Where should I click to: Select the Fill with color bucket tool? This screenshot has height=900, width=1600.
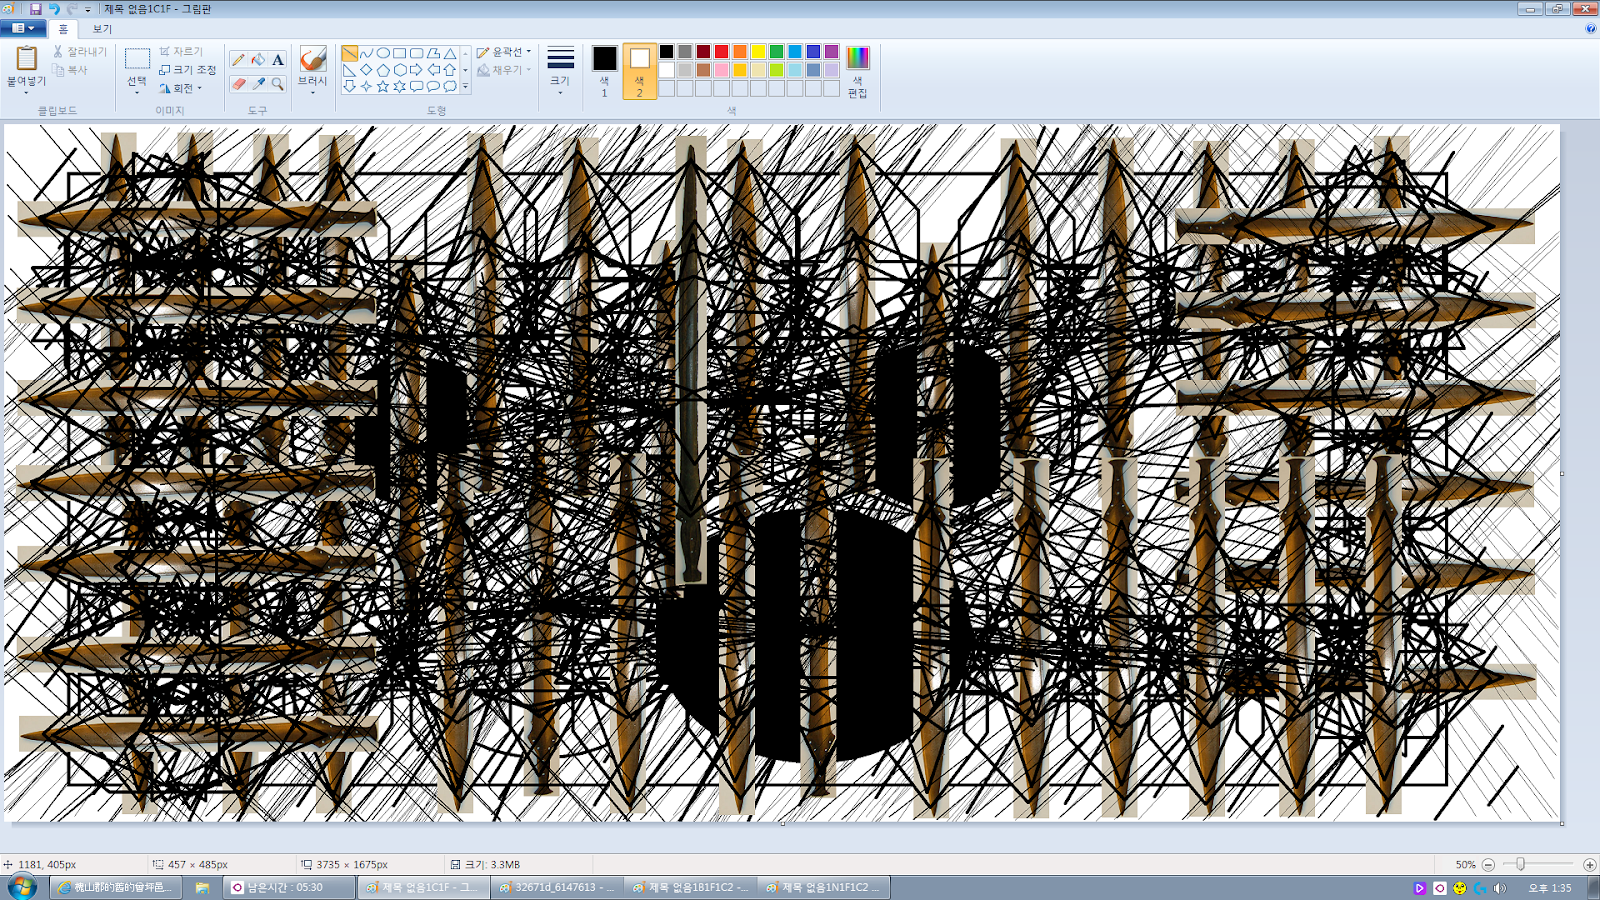[258, 60]
